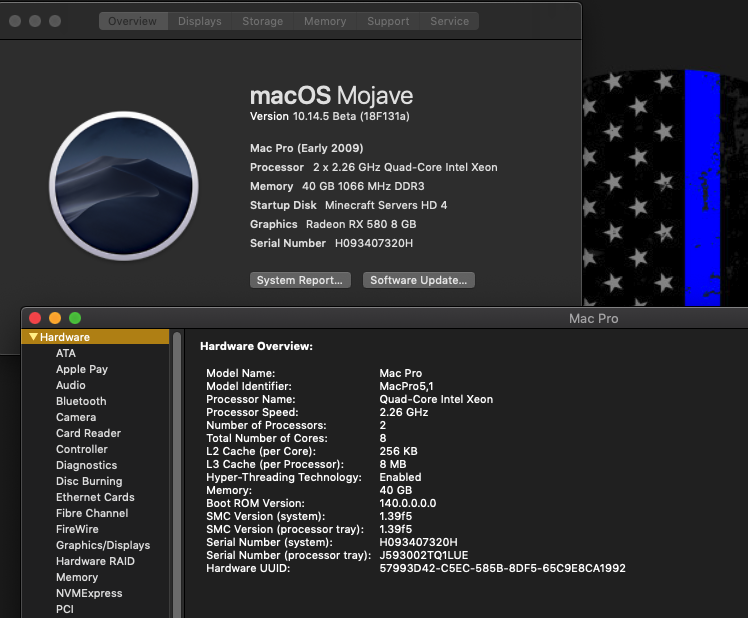Open the Storage tab
This screenshot has width=748, height=618.
click(262, 21)
